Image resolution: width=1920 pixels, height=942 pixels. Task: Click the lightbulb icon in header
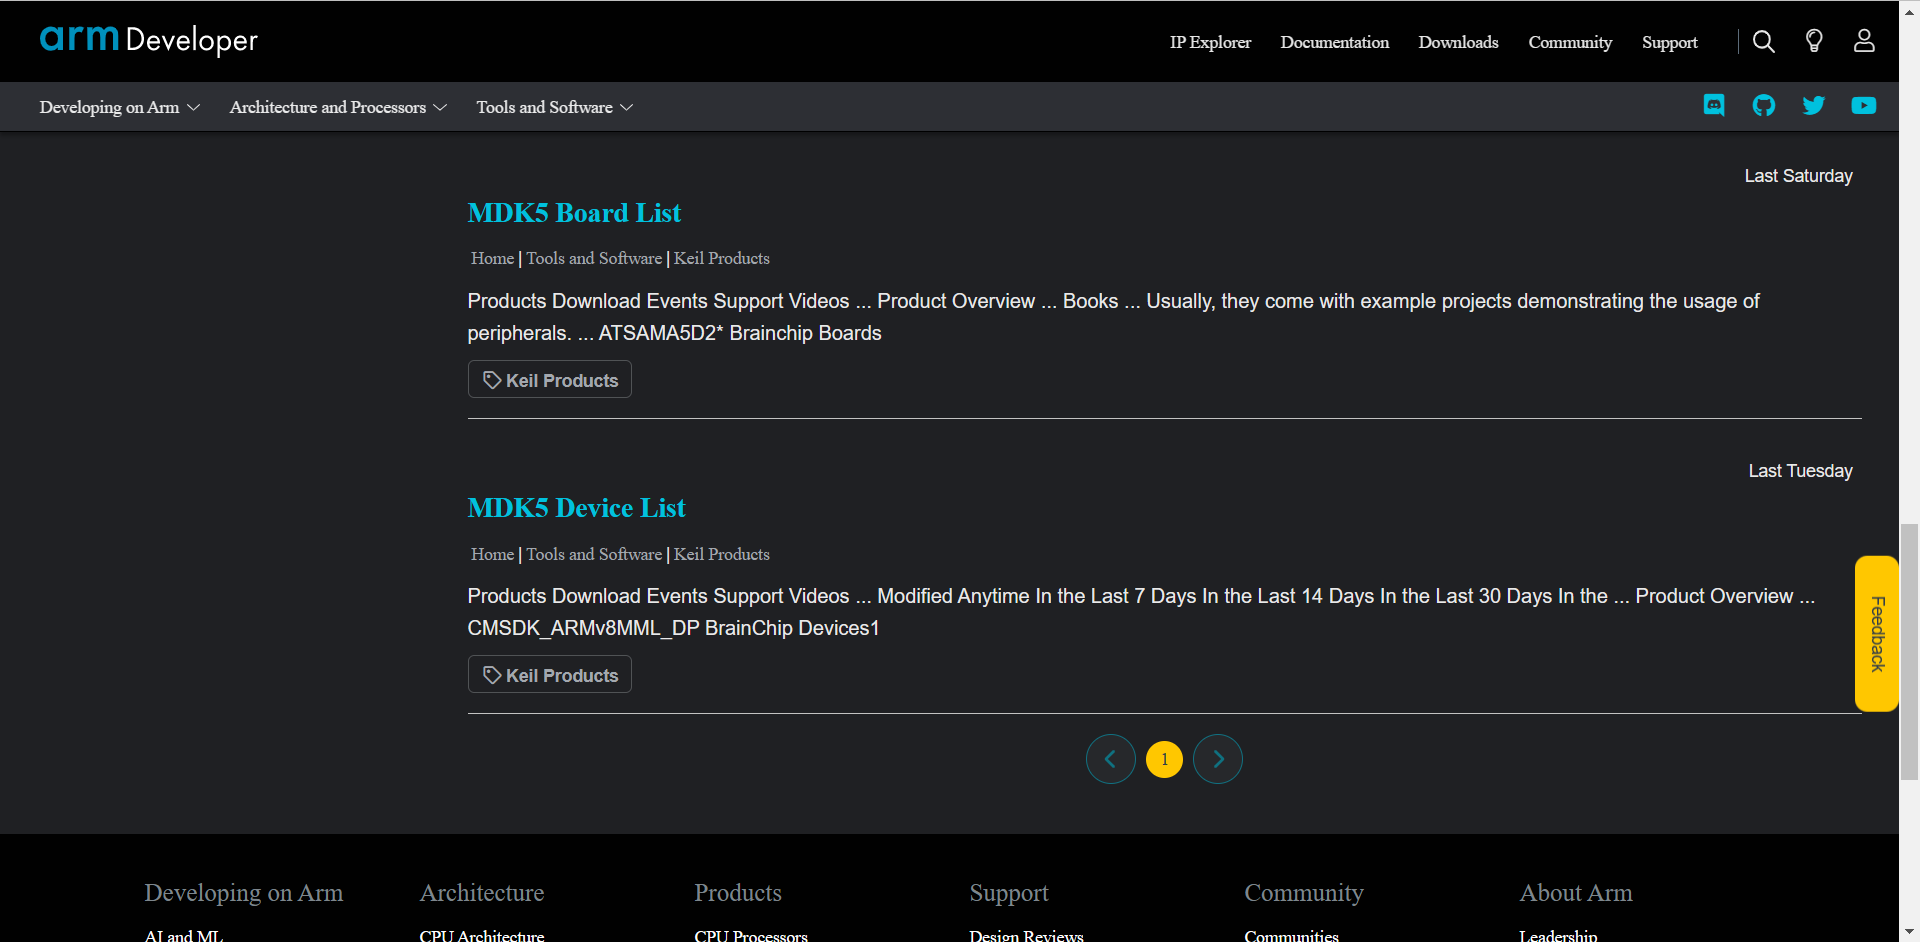coord(1814,41)
